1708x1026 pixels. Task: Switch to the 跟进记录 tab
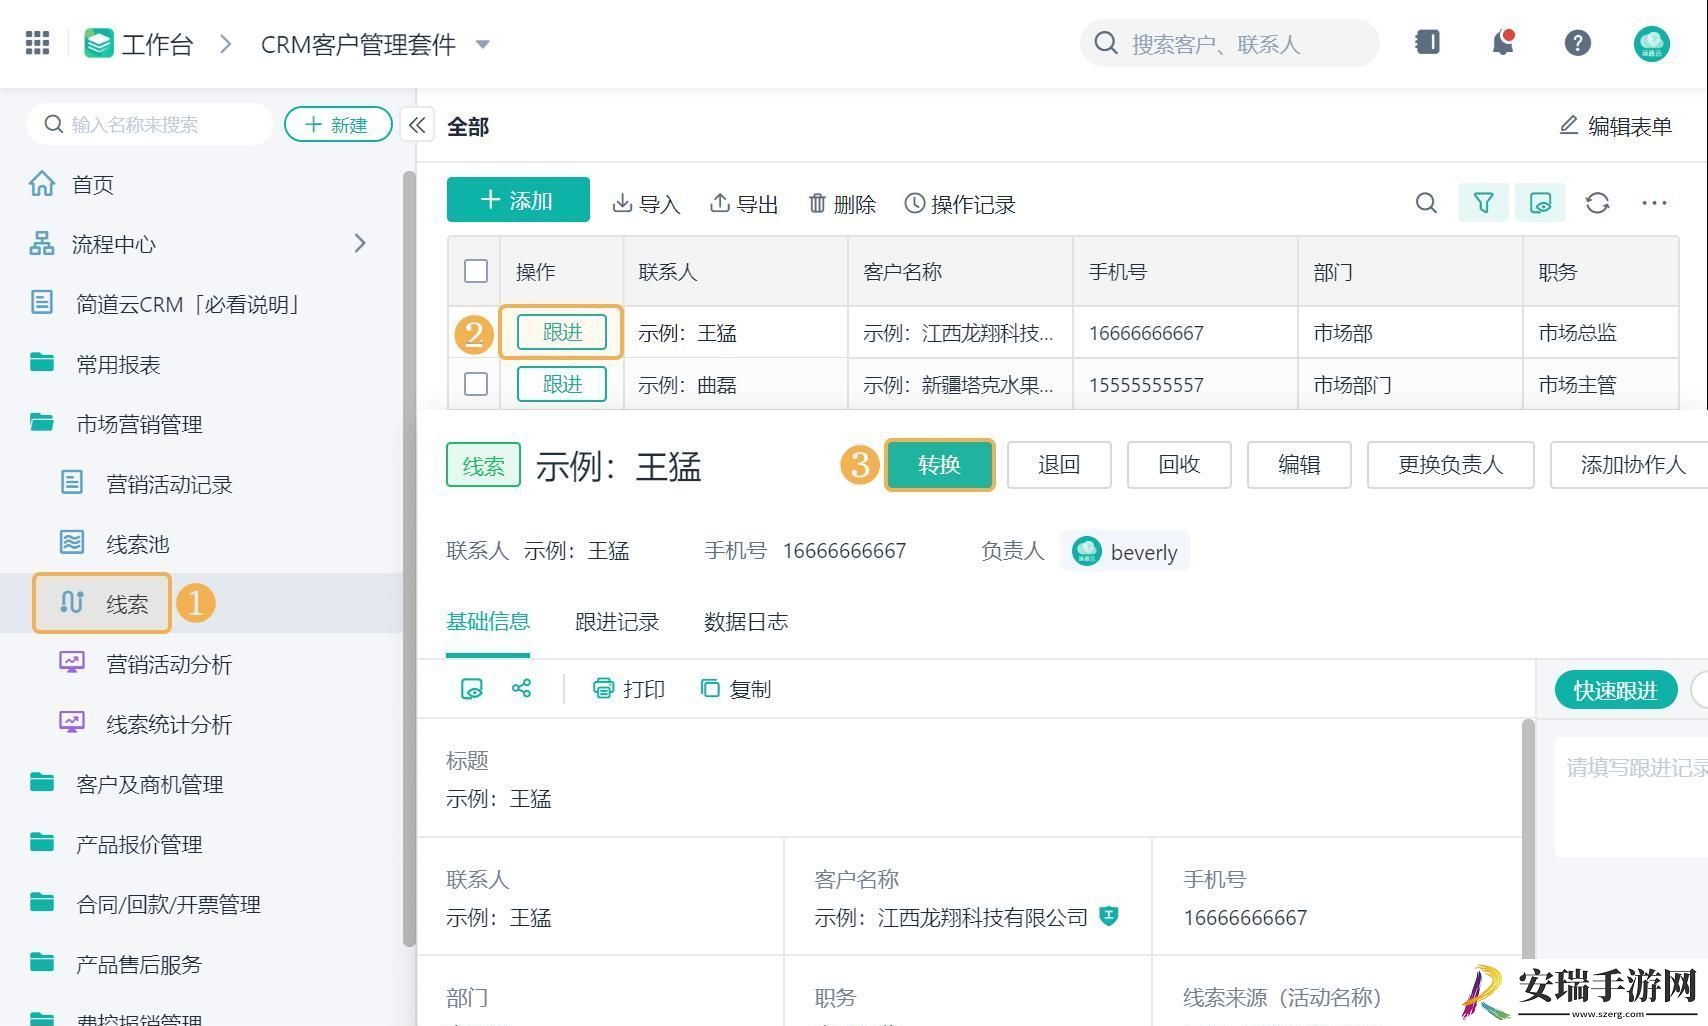617,621
